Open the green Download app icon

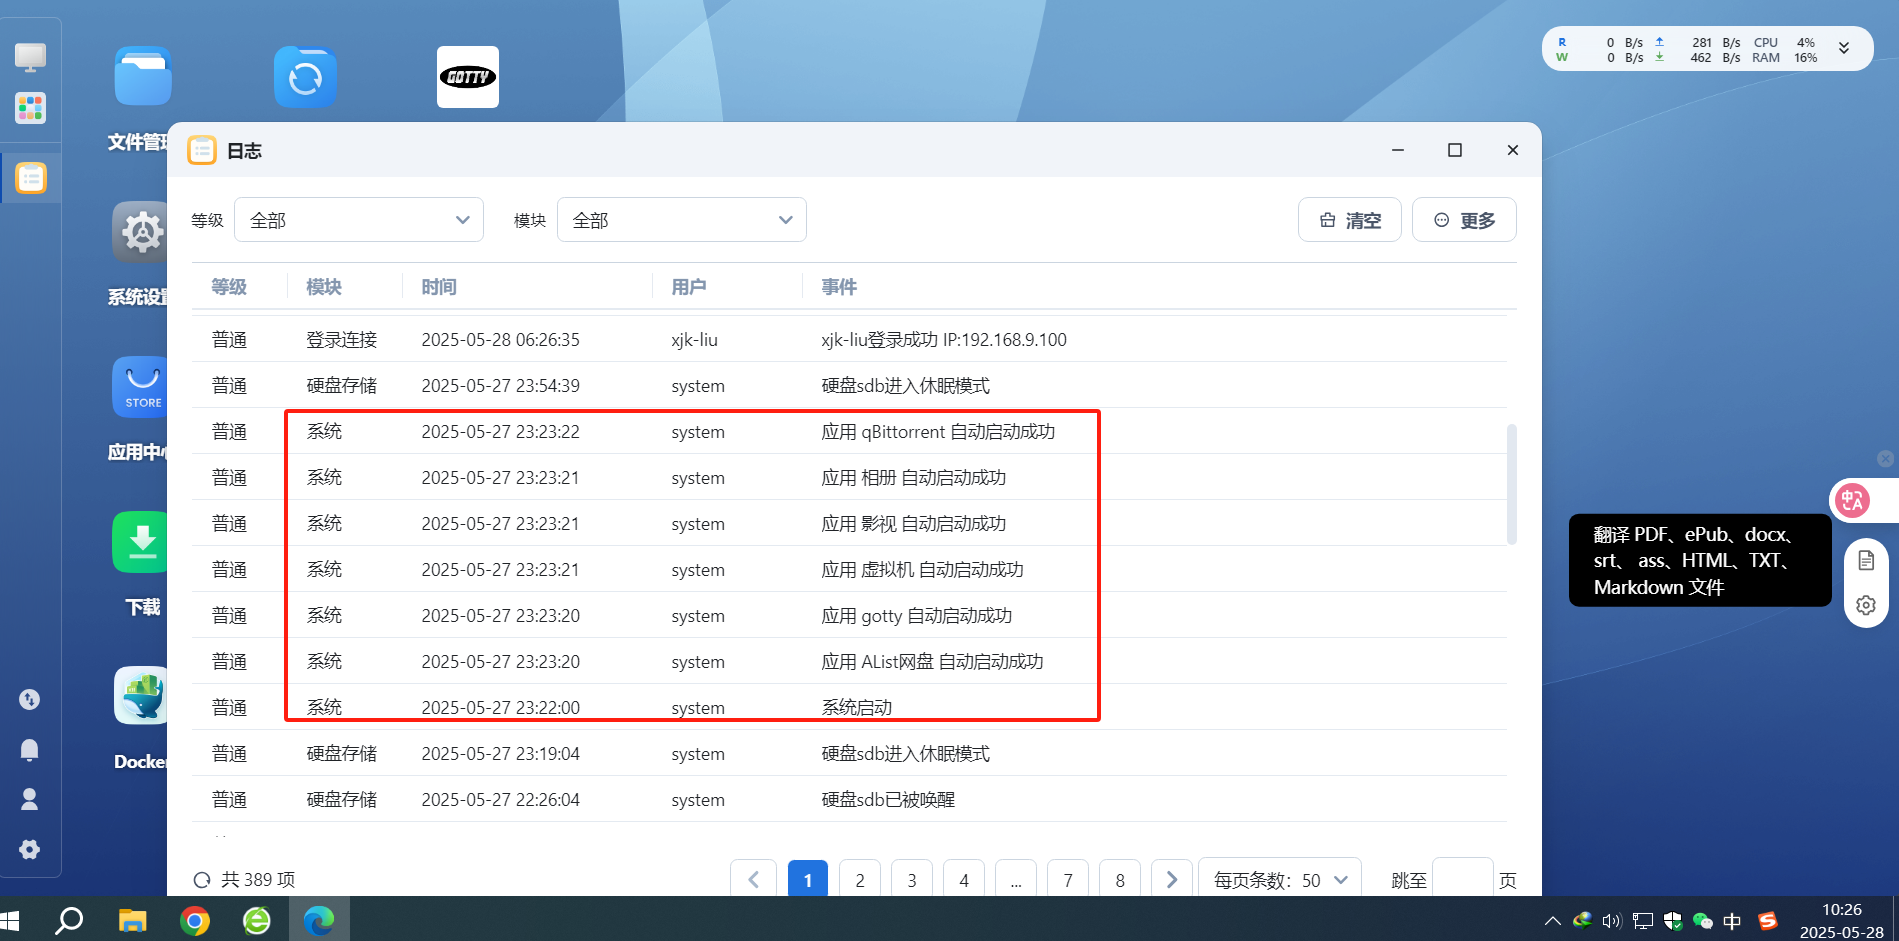click(x=140, y=542)
